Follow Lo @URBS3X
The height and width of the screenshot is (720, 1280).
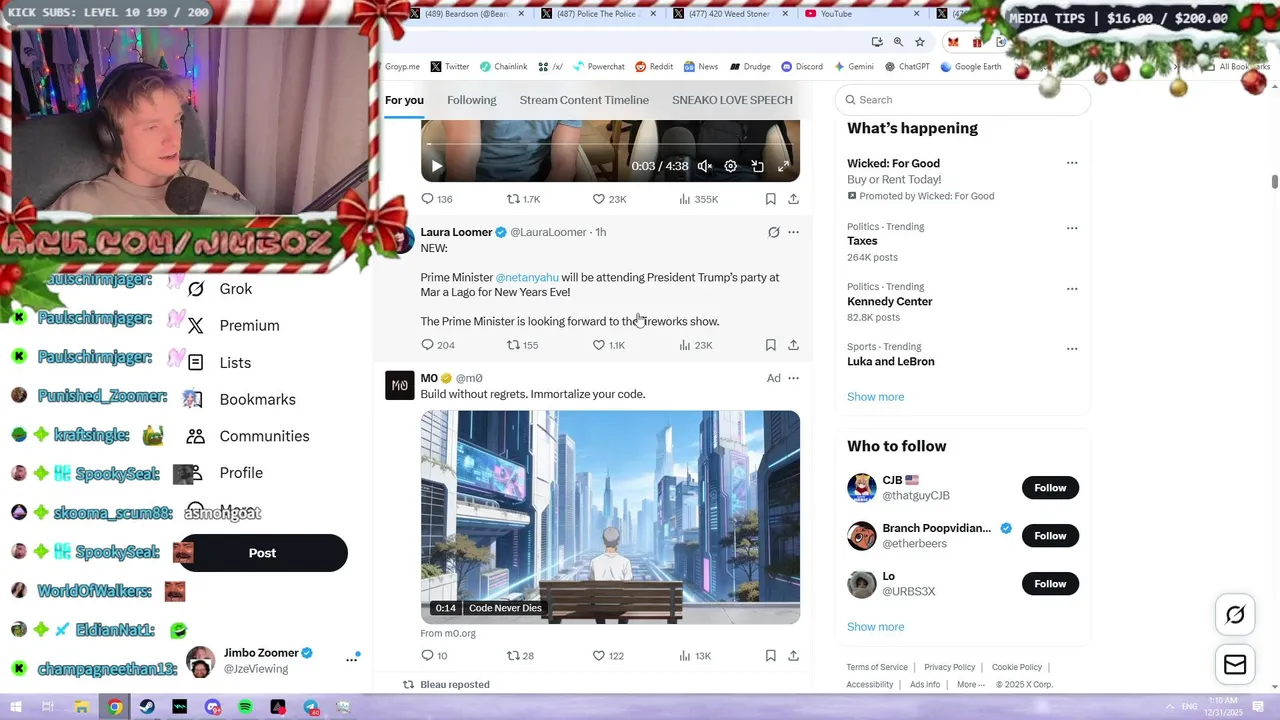(x=1050, y=584)
